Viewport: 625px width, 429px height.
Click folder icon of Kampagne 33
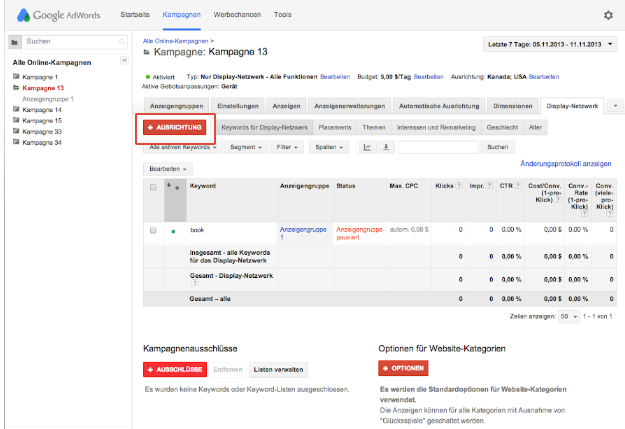tap(16, 131)
